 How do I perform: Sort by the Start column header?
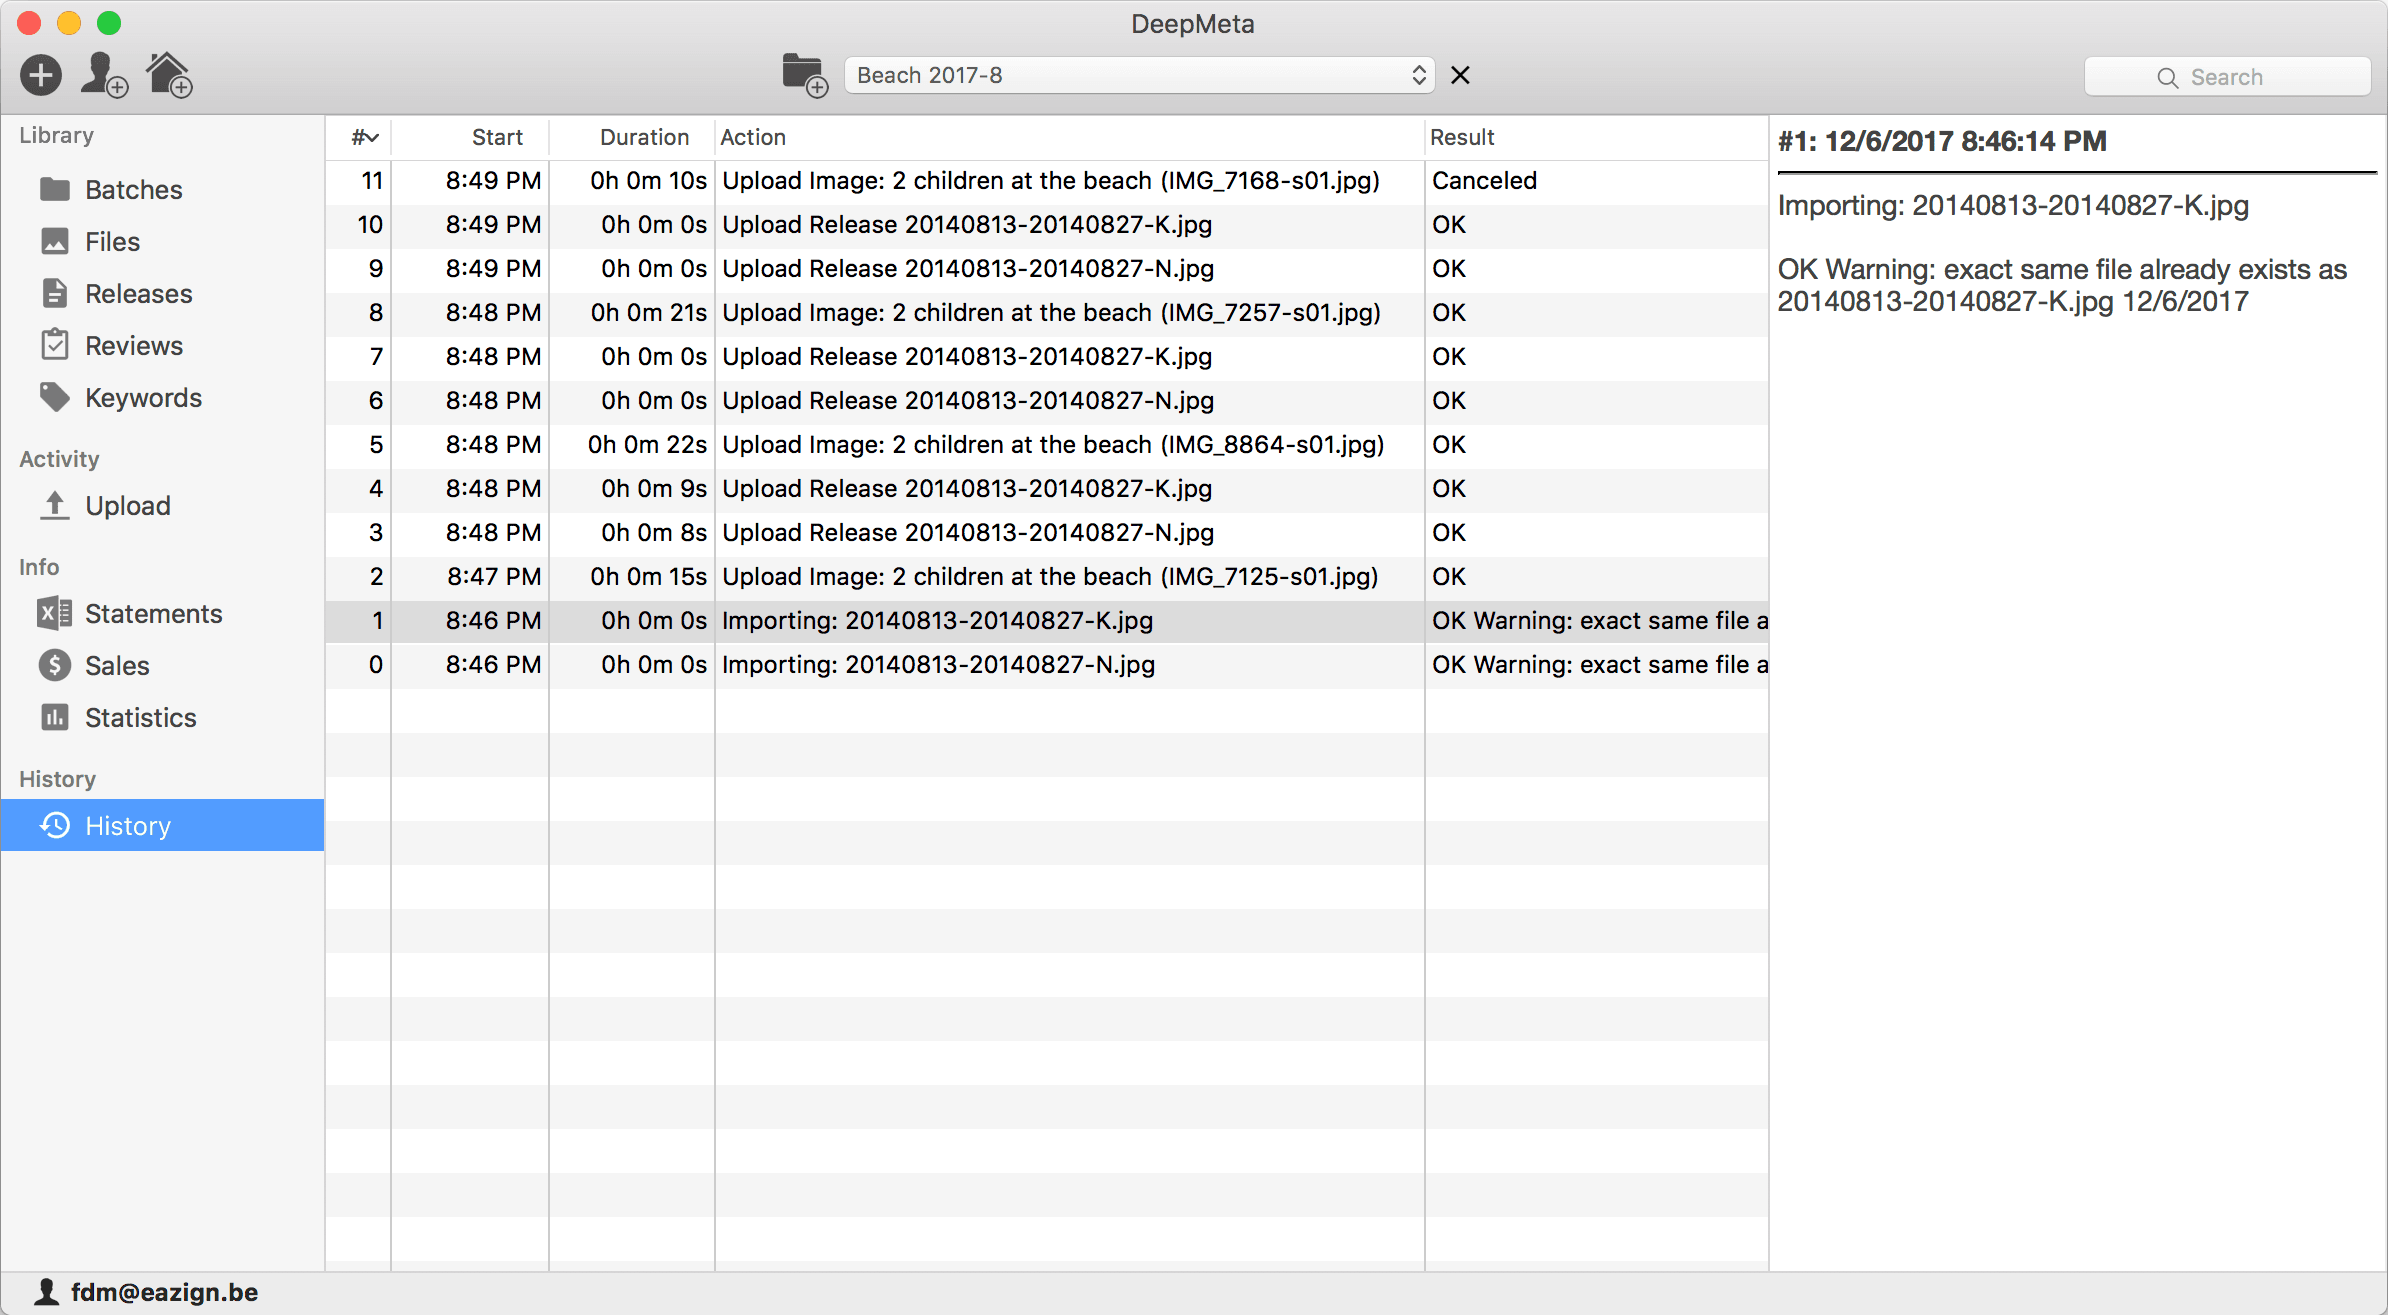[x=470, y=137]
